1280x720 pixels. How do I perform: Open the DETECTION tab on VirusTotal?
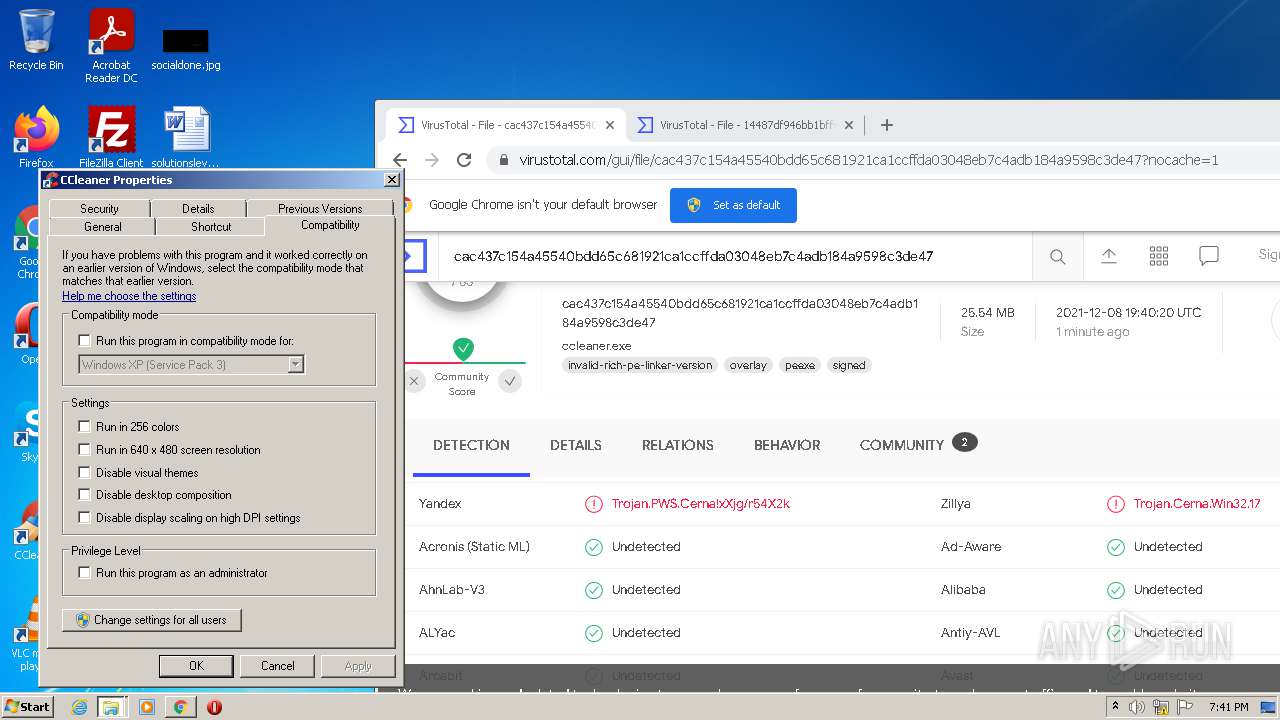click(471, 445)
